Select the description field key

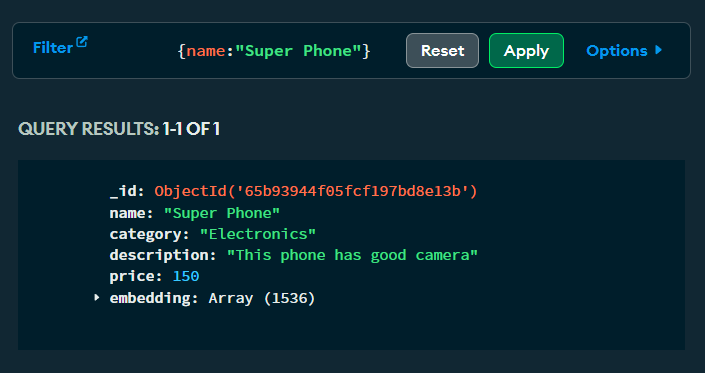(159, 255)
